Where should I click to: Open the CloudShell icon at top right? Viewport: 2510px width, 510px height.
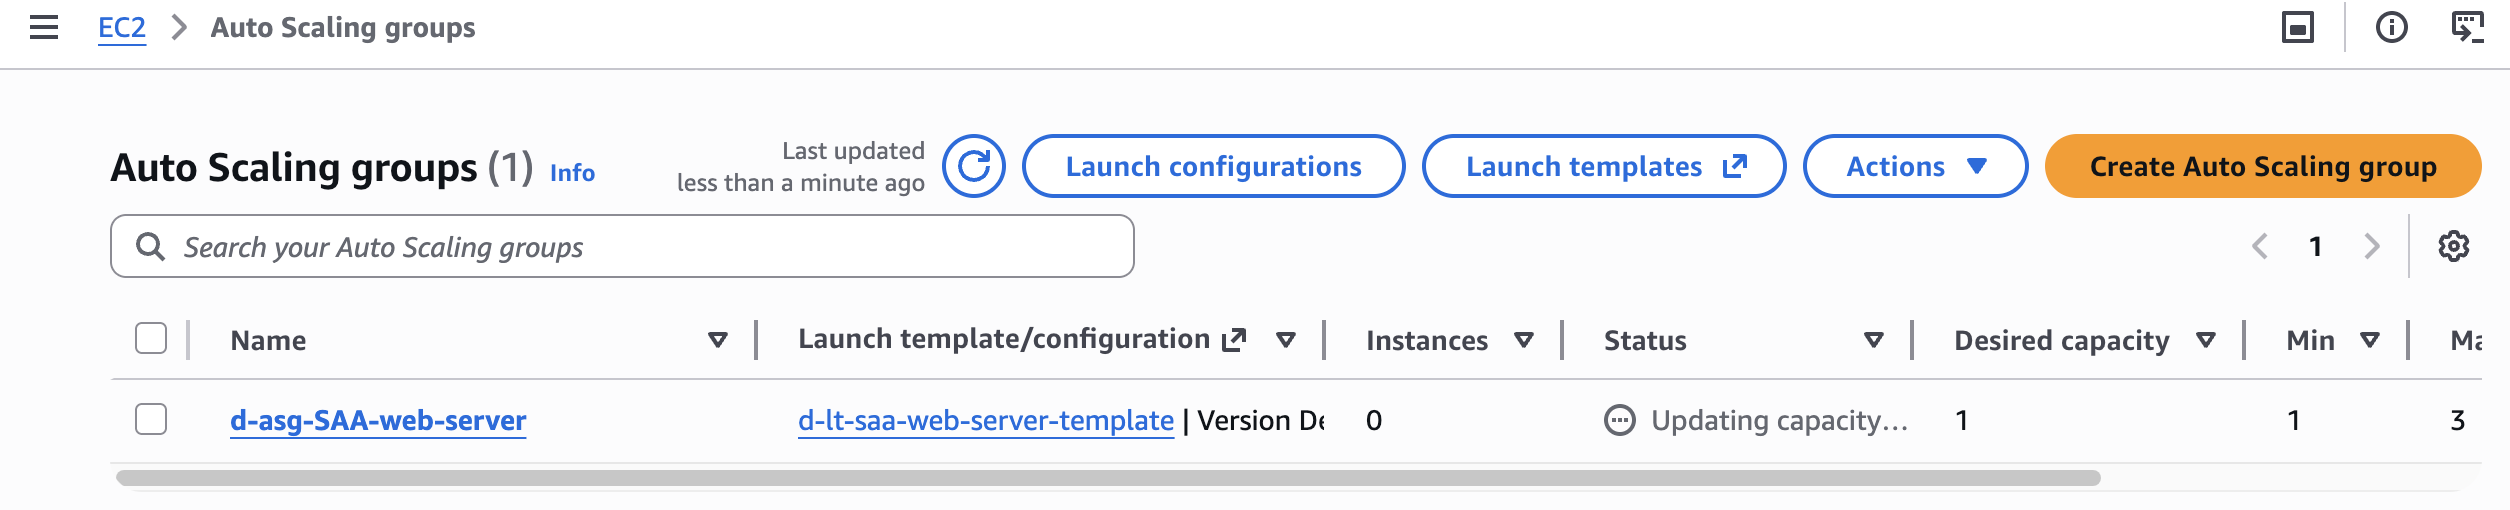click(2467, 28)
